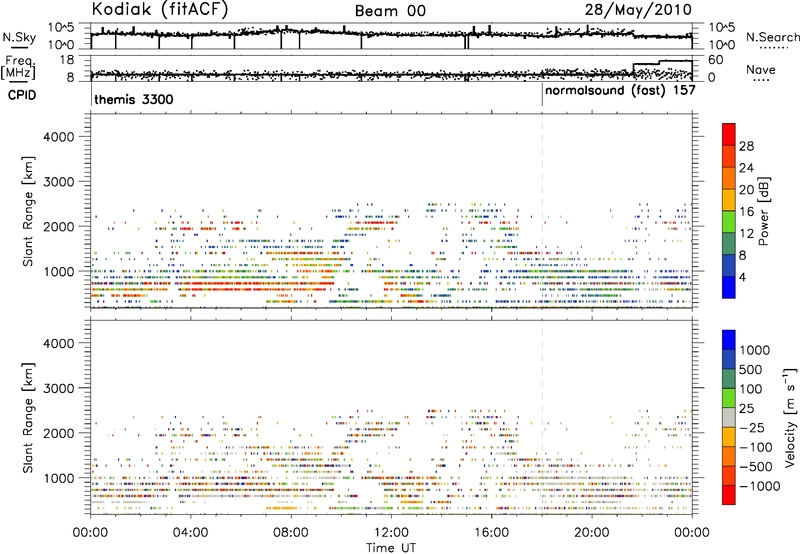Click the power panel 'Slant Range [km]' label
Screen dimensions: 800x554
pyautogui.click(x=28, y=211)
